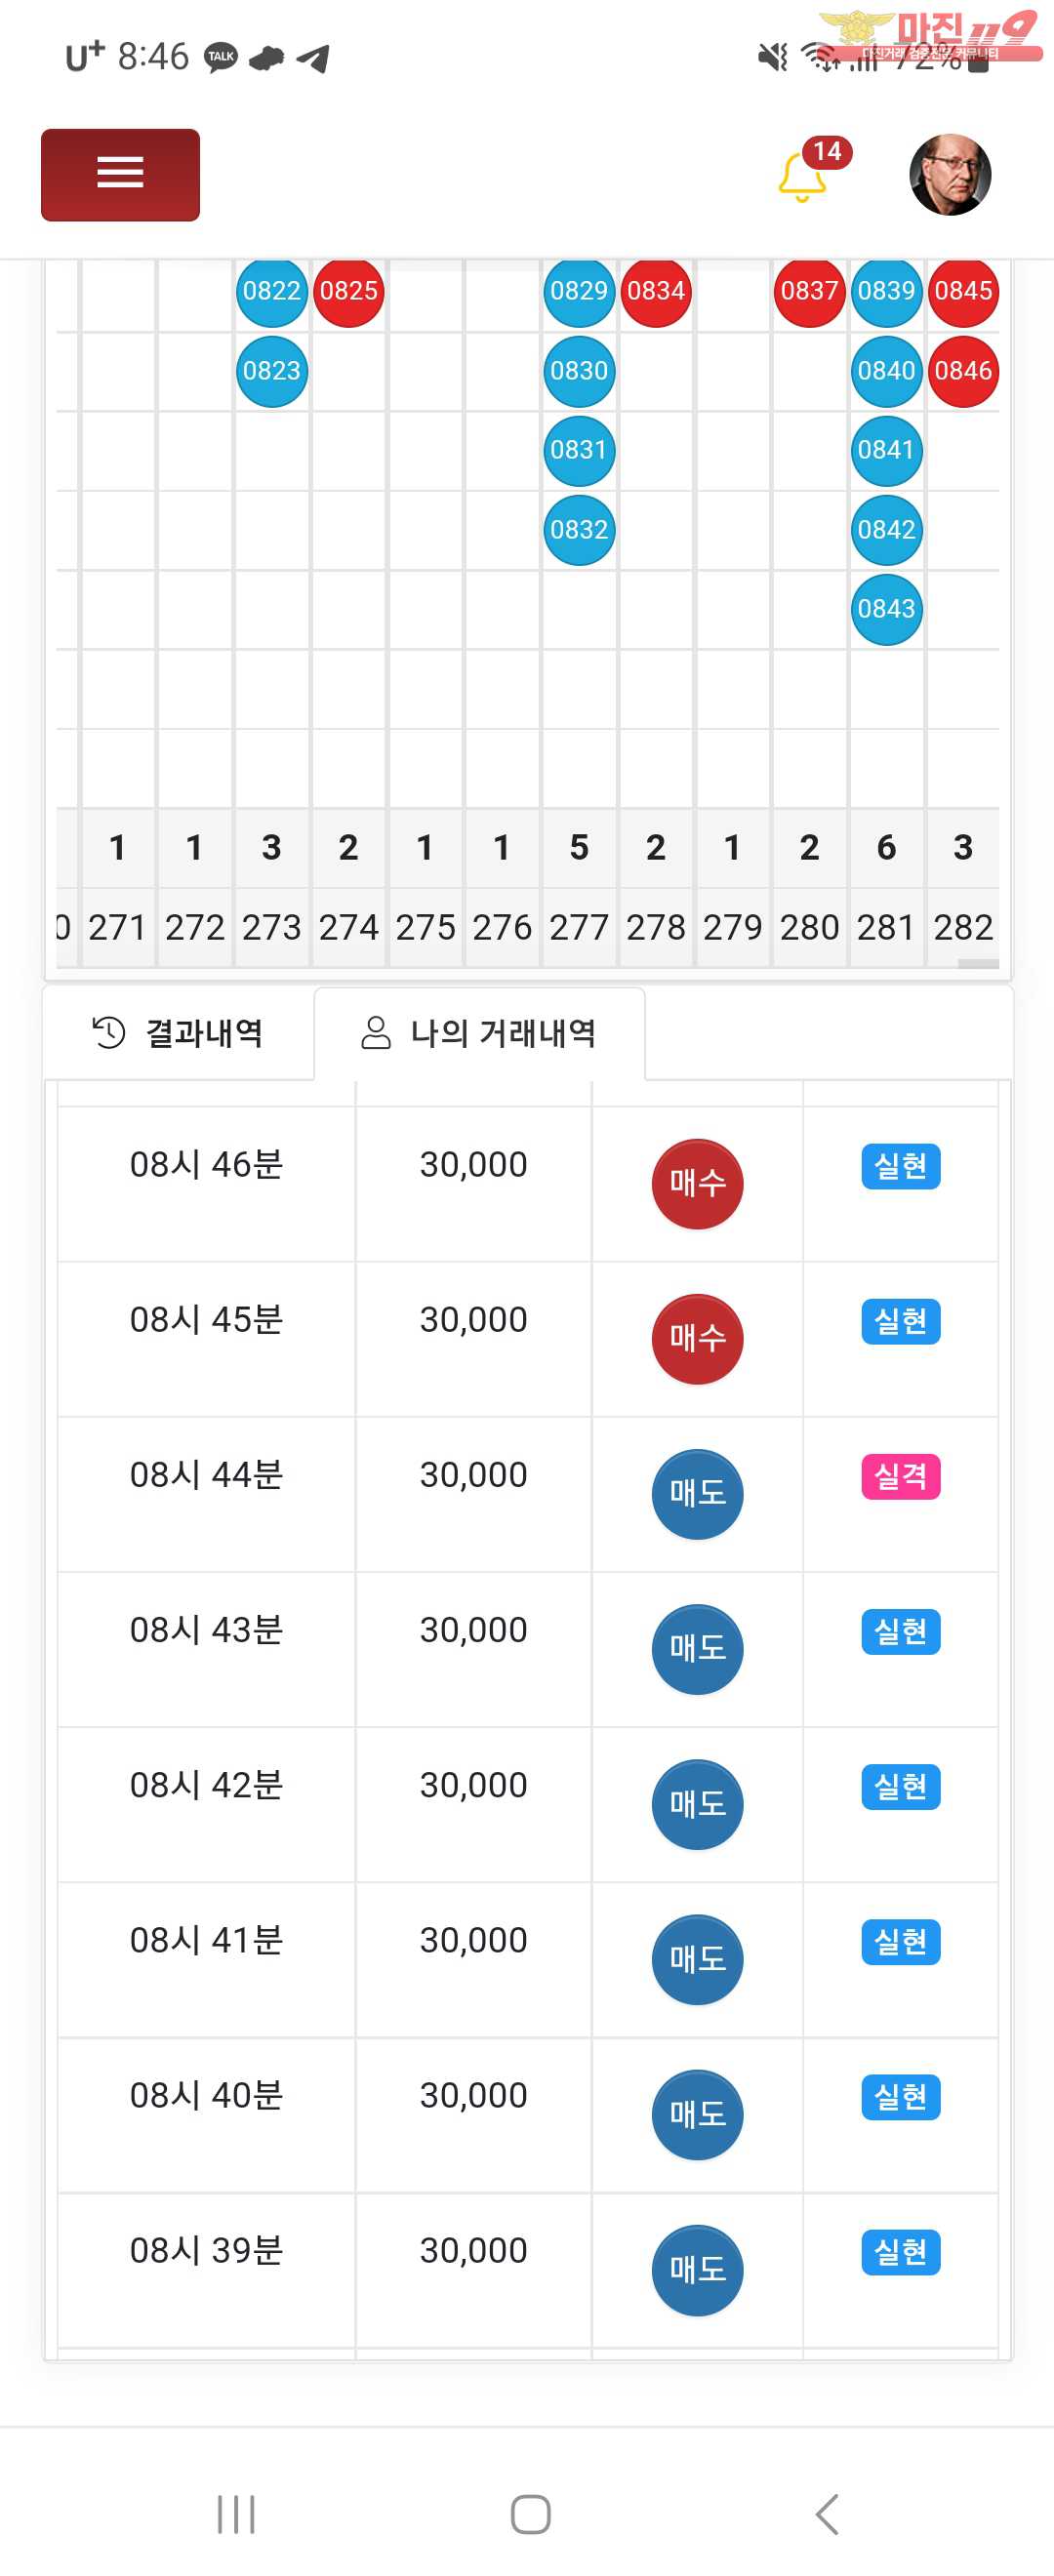Click 매도 badge in 08시 44분 row
The image size is (1054, 2576).
(697, 1494)
